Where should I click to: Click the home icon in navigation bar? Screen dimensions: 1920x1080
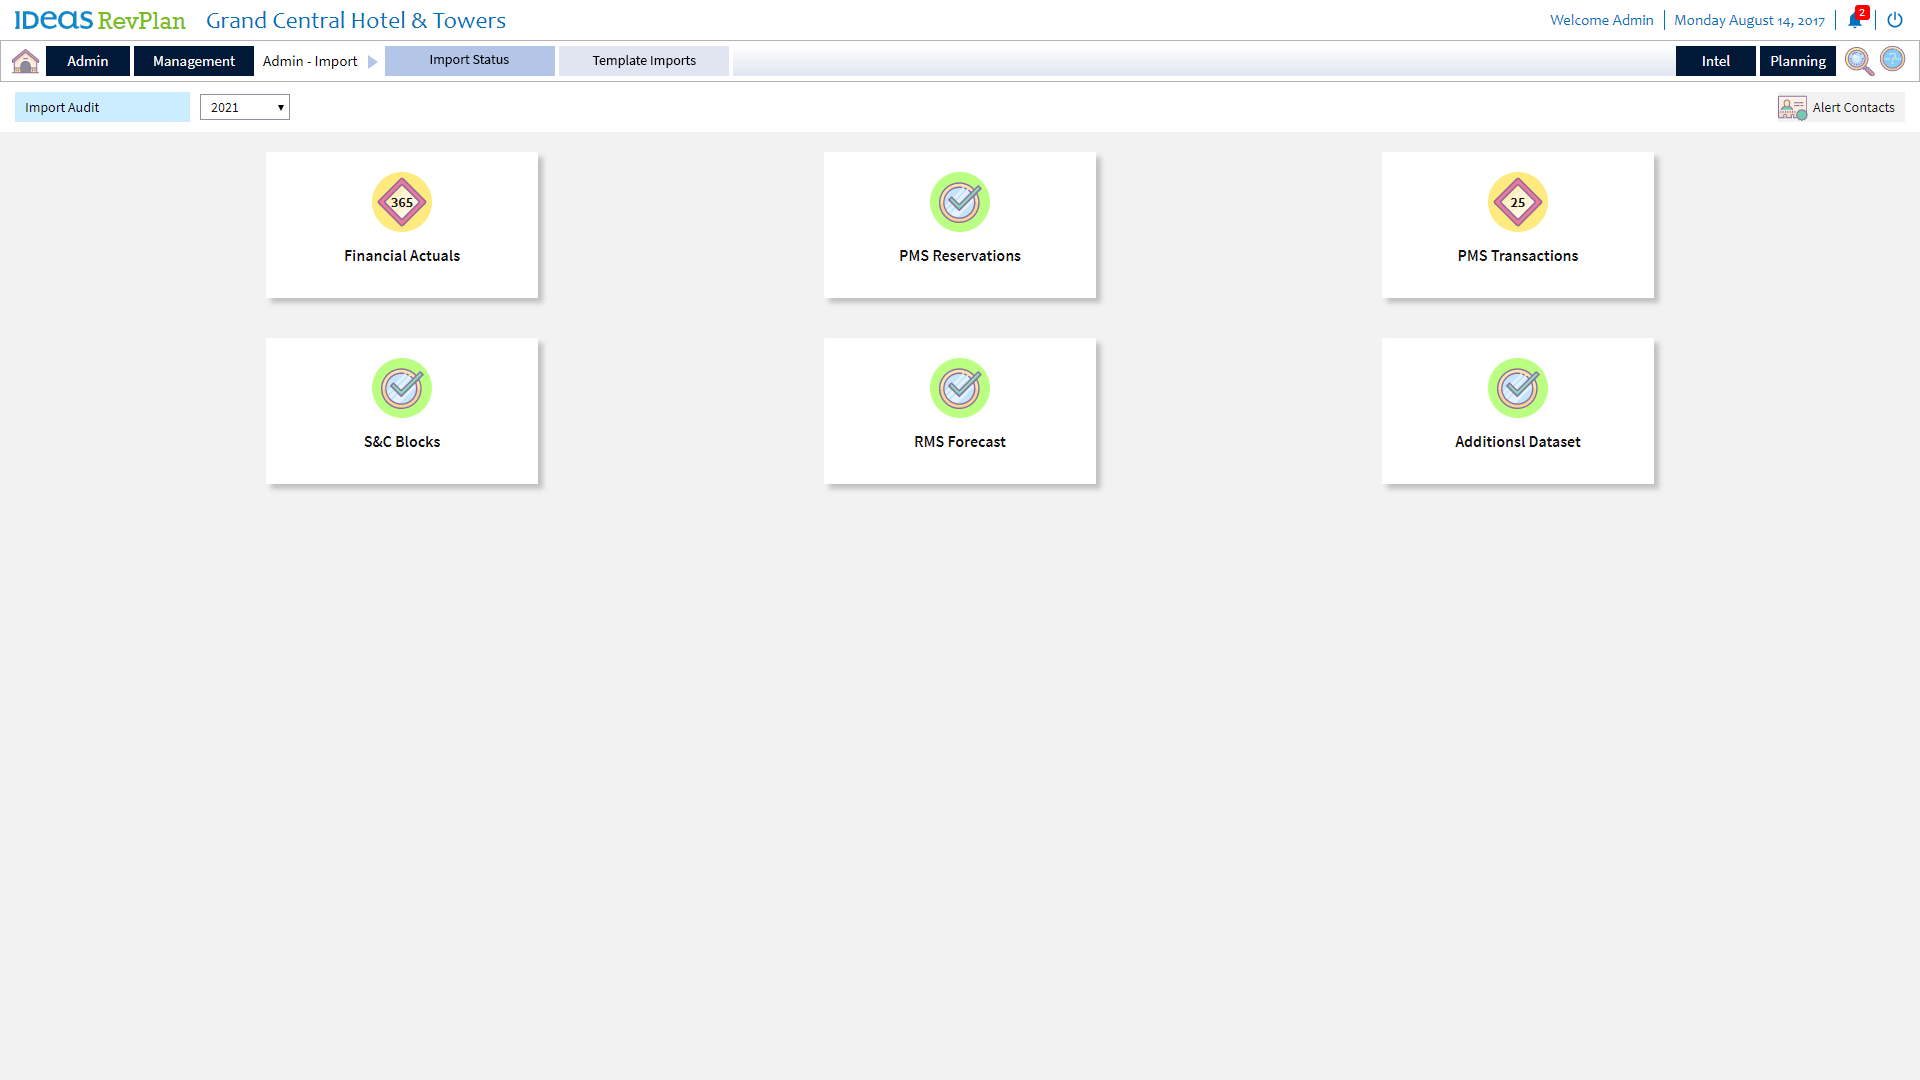pyautogui.click(x=26, y=61)
